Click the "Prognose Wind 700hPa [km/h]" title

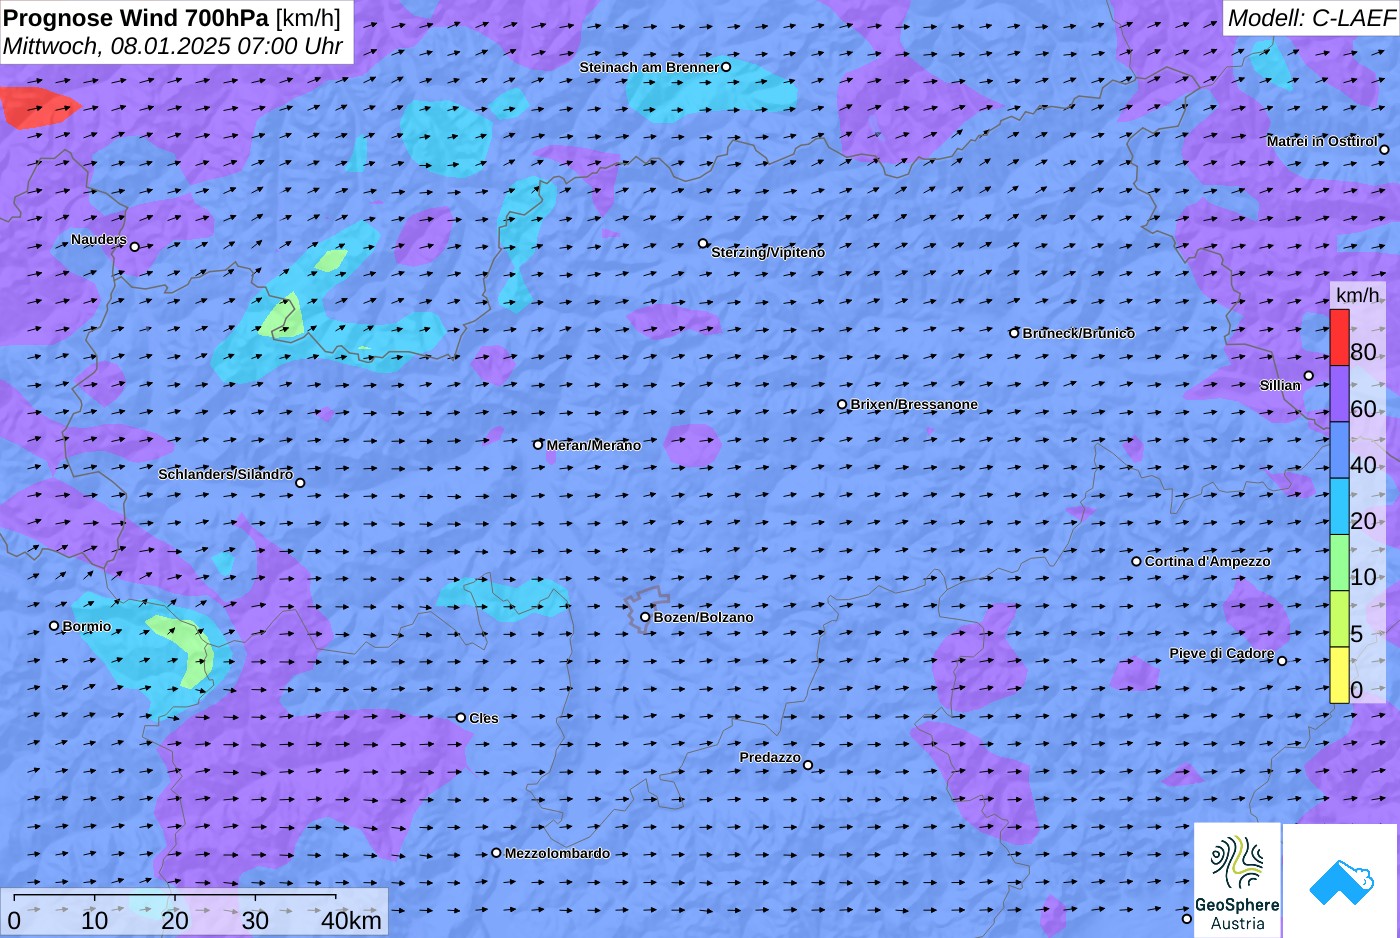click(x=172, y=17)
